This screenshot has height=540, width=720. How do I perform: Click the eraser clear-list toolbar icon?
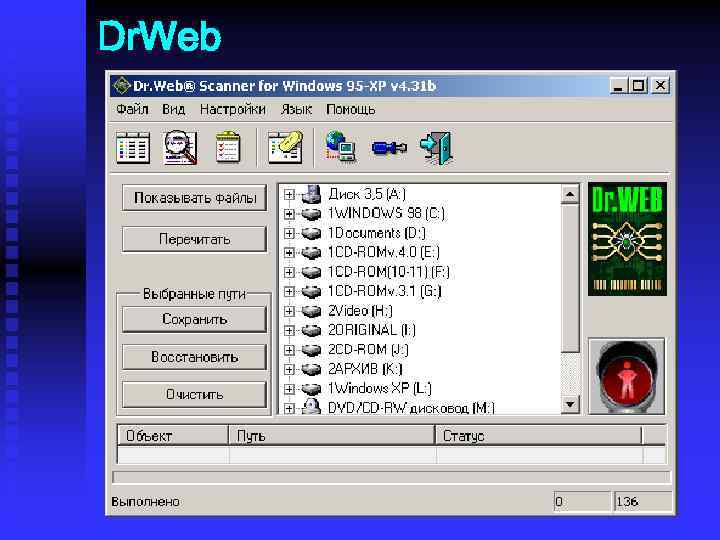(285, 147)
